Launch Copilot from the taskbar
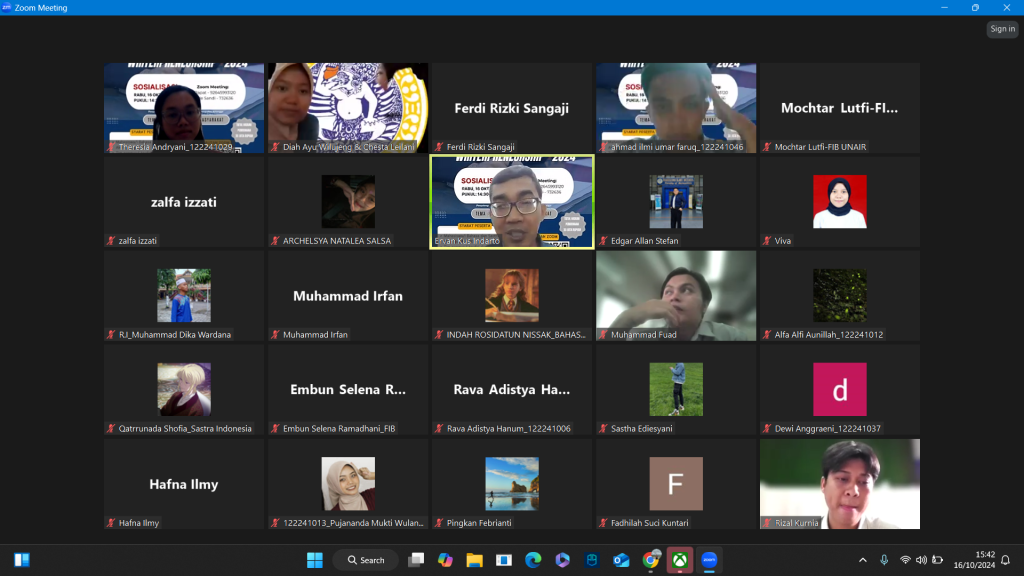This screenshot has width=1024, height=576. (x=445, y=560)
